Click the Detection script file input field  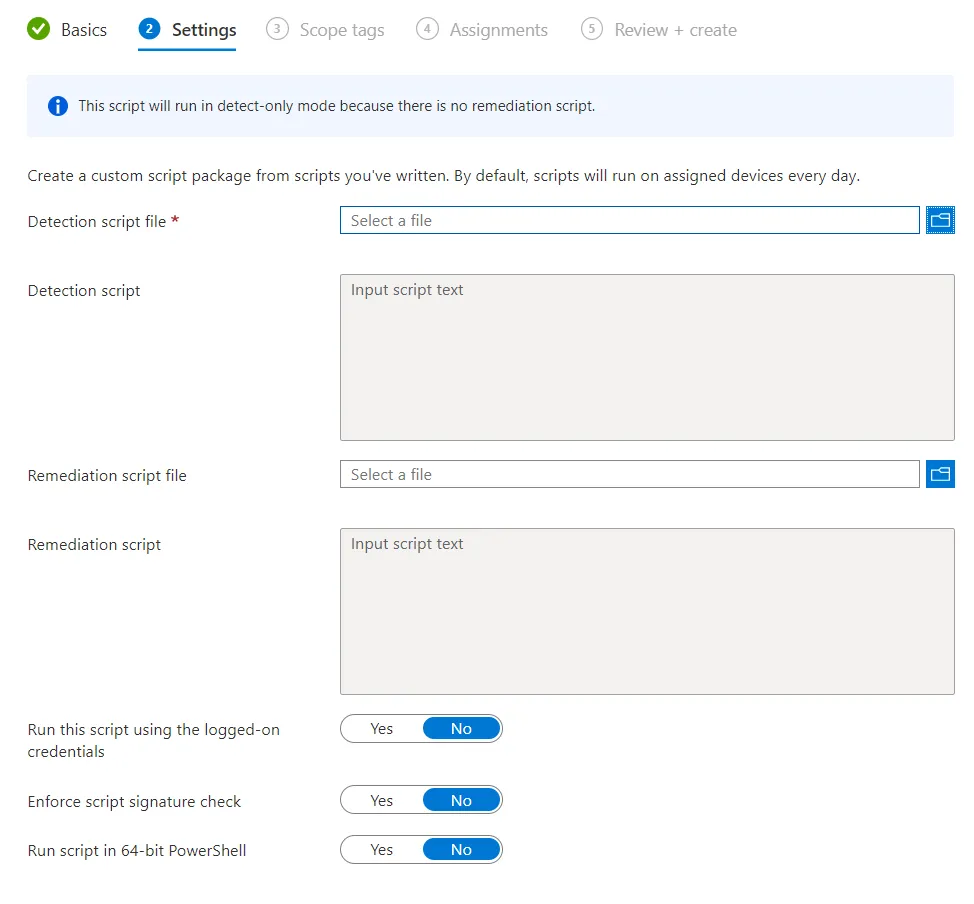629,220
